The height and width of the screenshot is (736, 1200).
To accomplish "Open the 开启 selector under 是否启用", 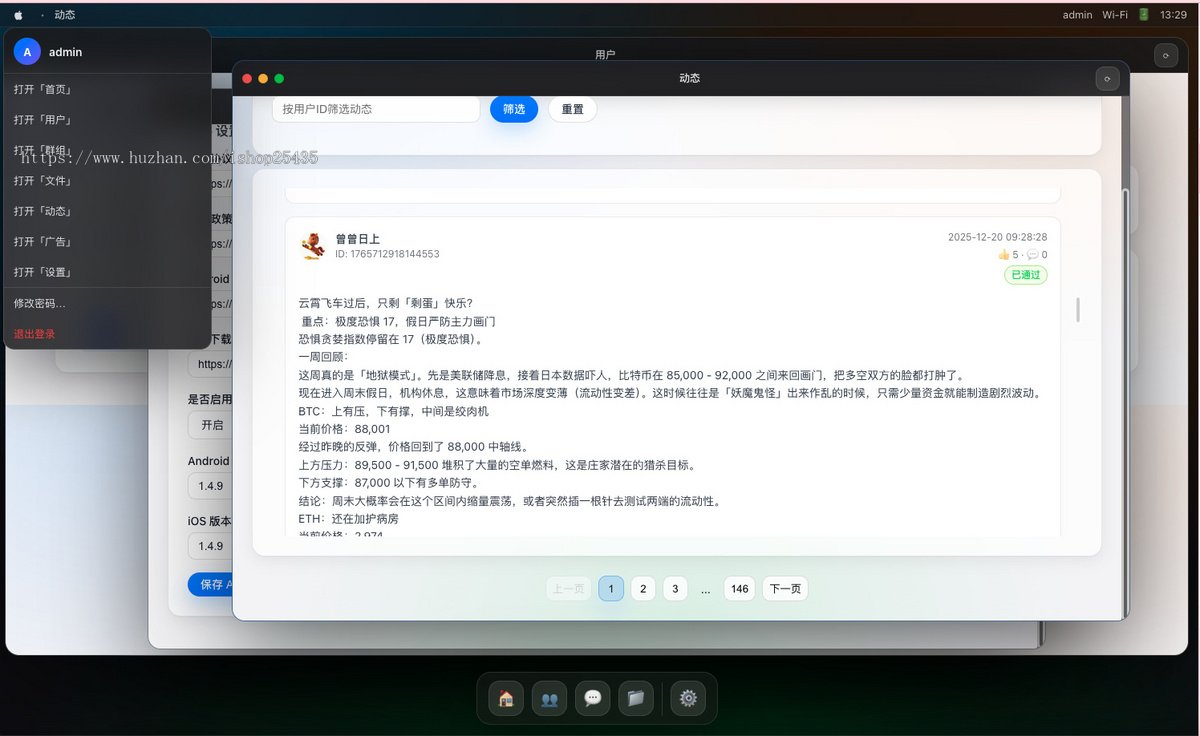I will [x=211, y=424].
